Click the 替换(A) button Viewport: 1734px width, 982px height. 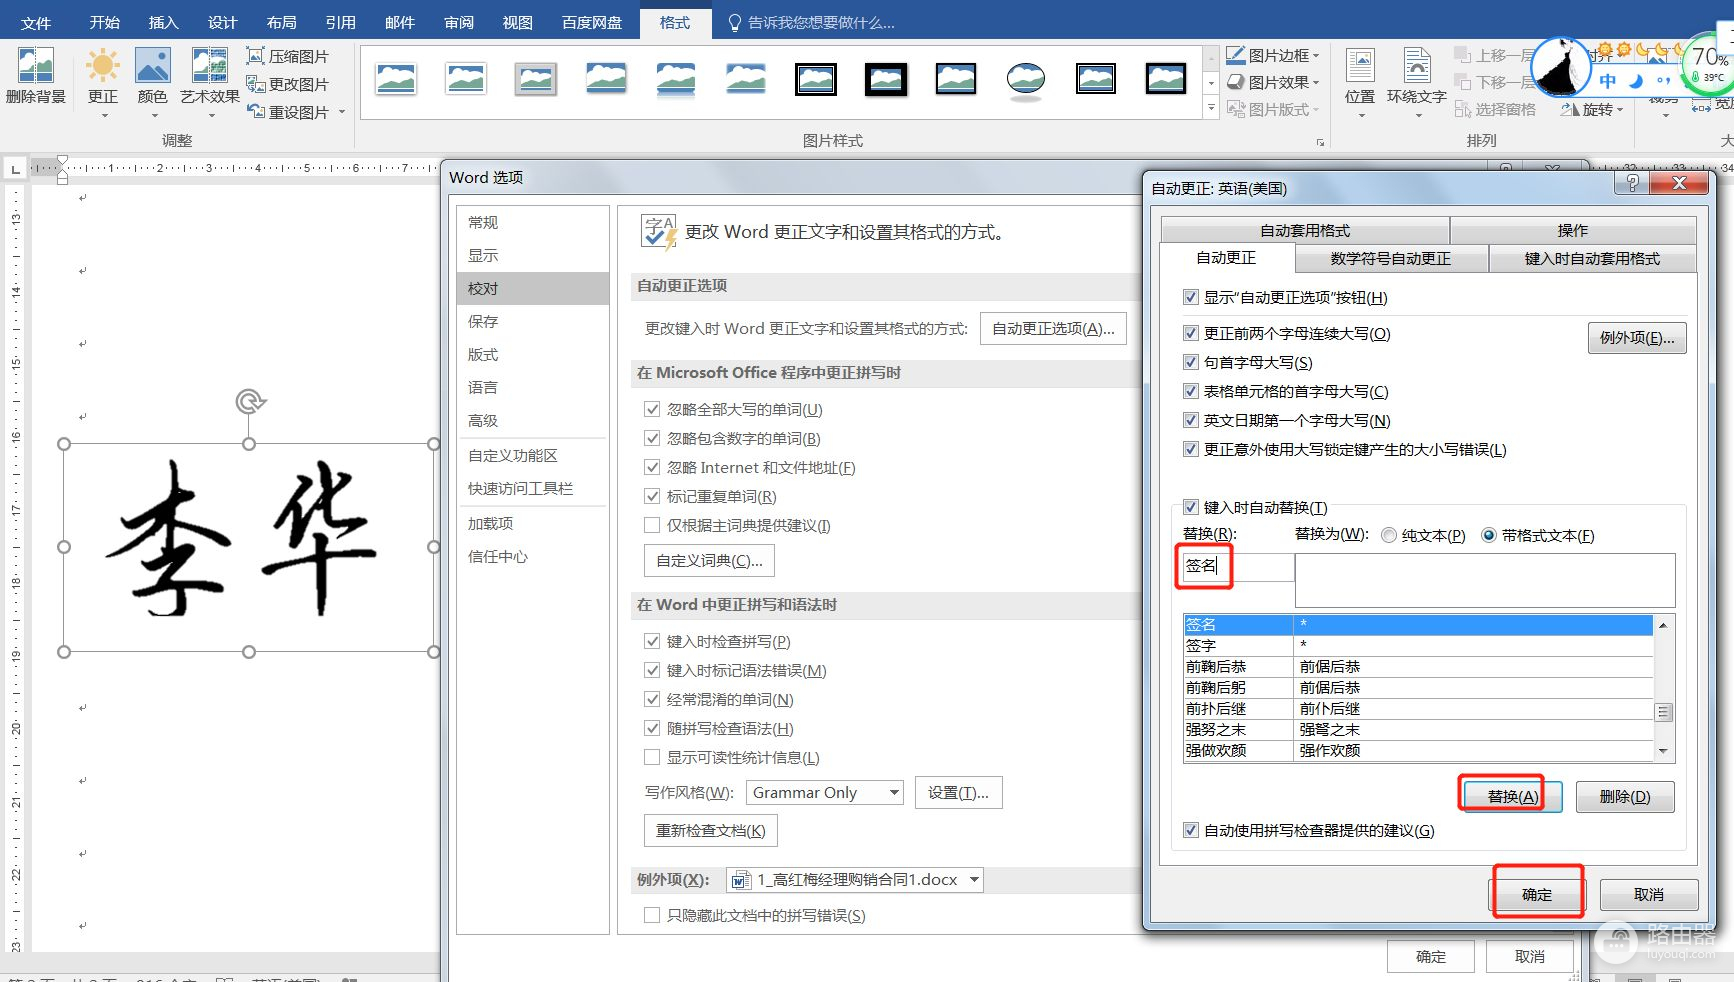[x=1512, y=796]
